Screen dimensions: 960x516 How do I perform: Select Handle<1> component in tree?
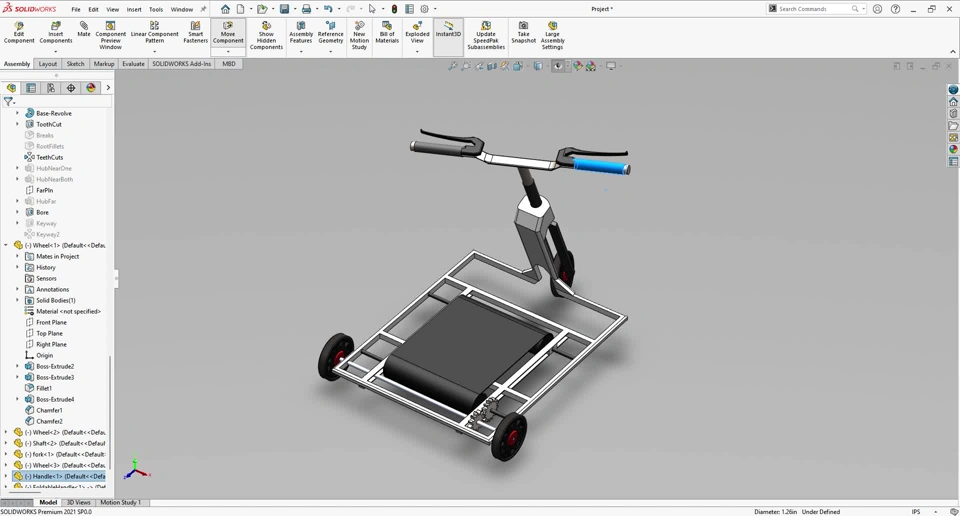tap(59, 476)
